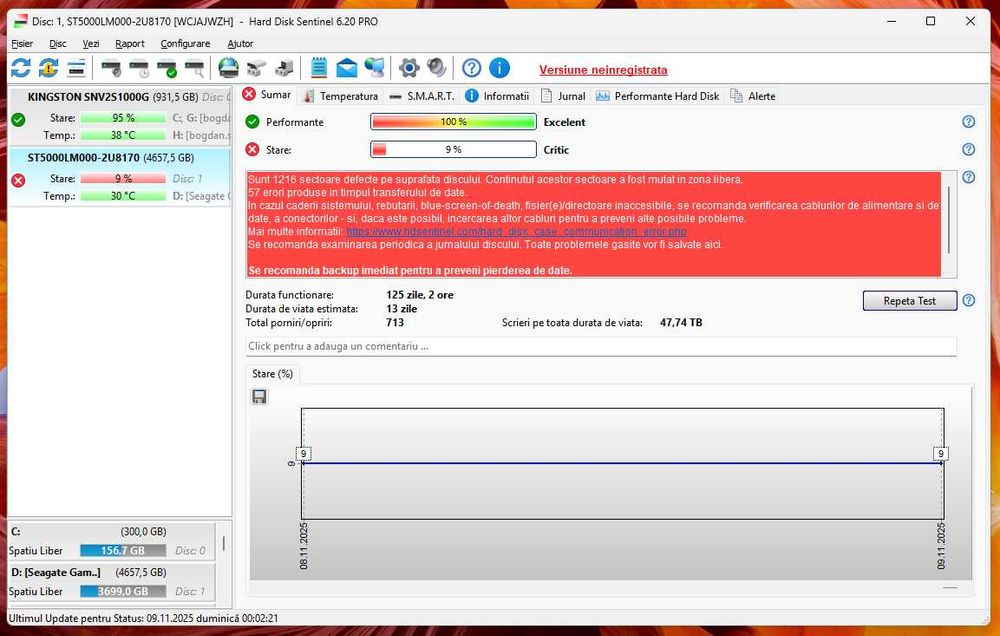Click the blue info toolbar icon

click(499, 68)
